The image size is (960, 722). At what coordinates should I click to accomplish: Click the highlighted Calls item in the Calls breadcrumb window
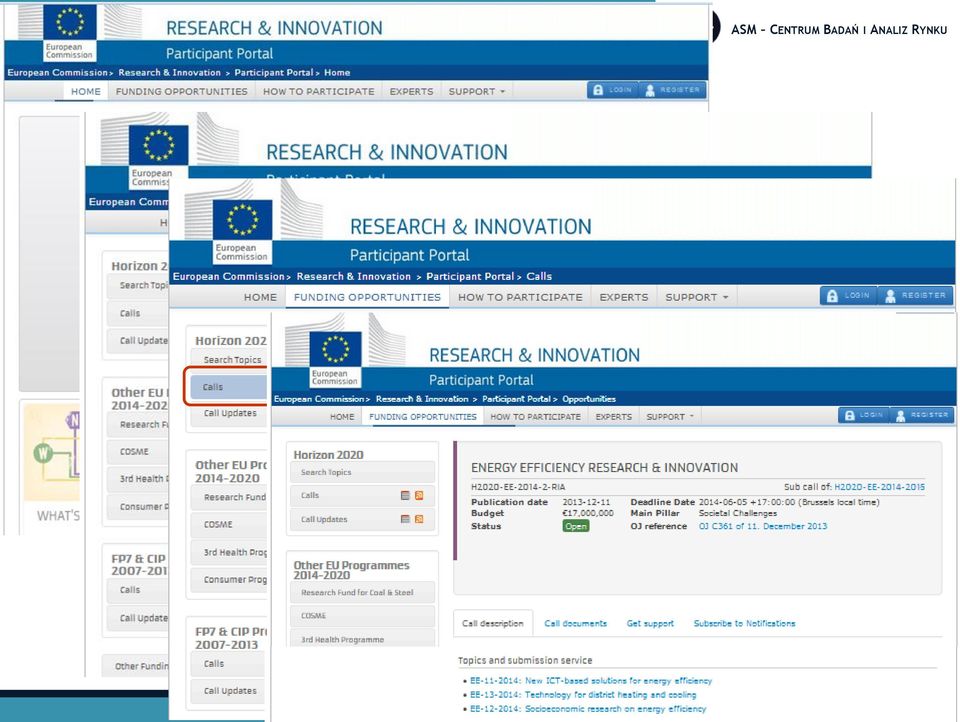(x=228, y=387)
